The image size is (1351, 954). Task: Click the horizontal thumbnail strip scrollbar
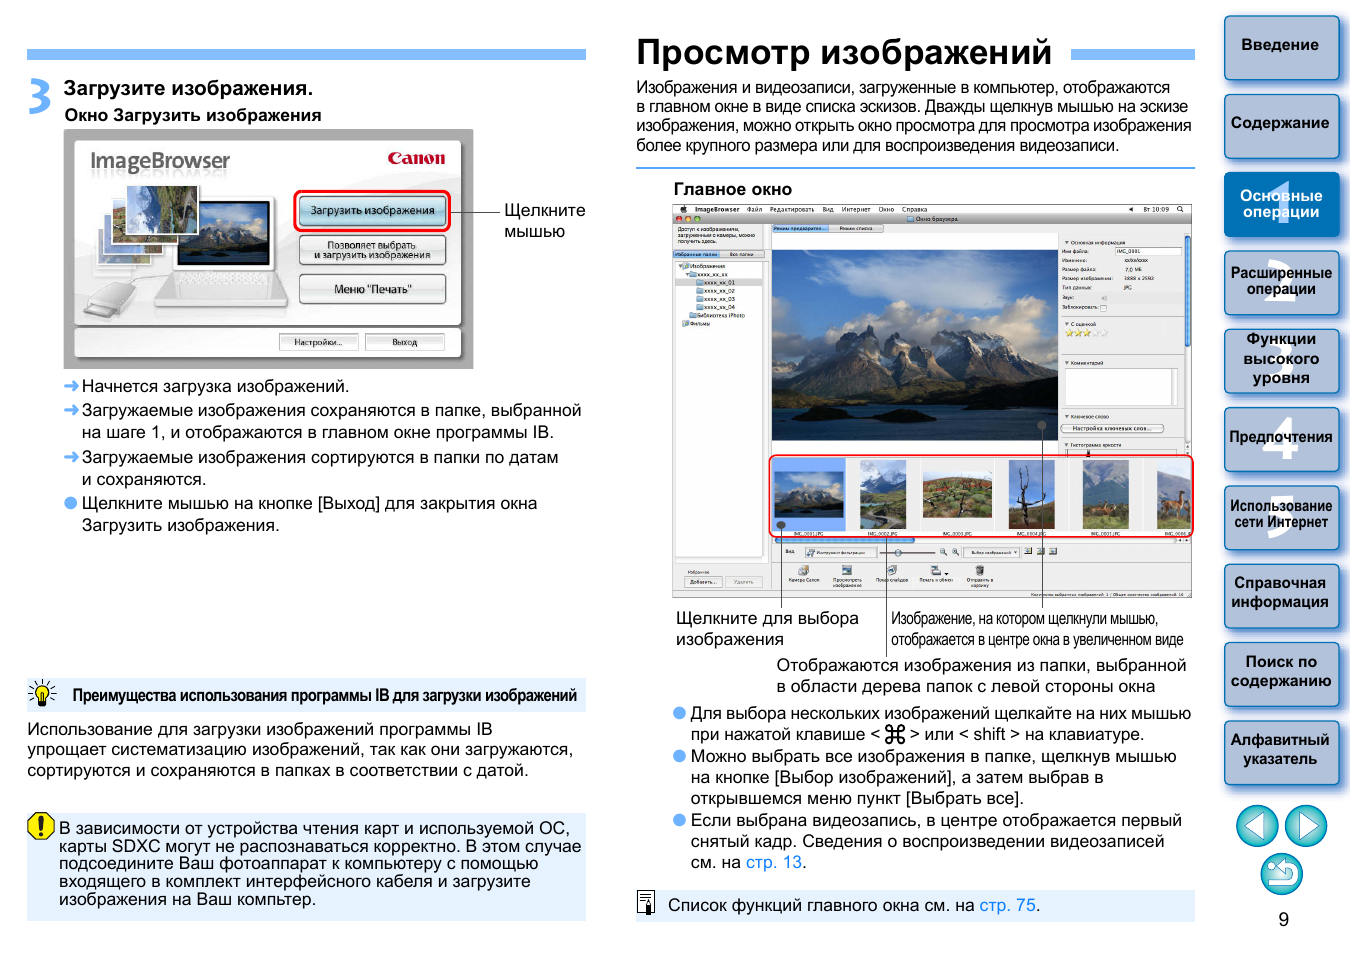(844, 541)
